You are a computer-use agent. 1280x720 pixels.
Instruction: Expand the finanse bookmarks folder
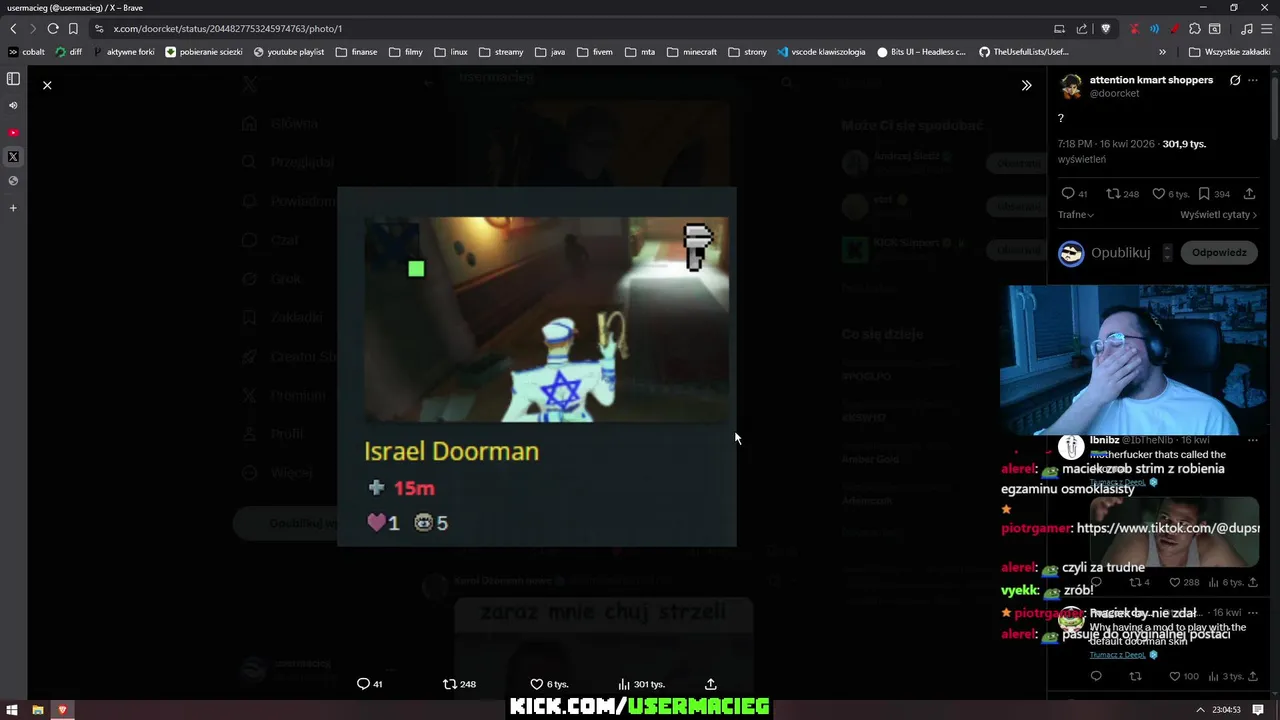tap(357, 52)
